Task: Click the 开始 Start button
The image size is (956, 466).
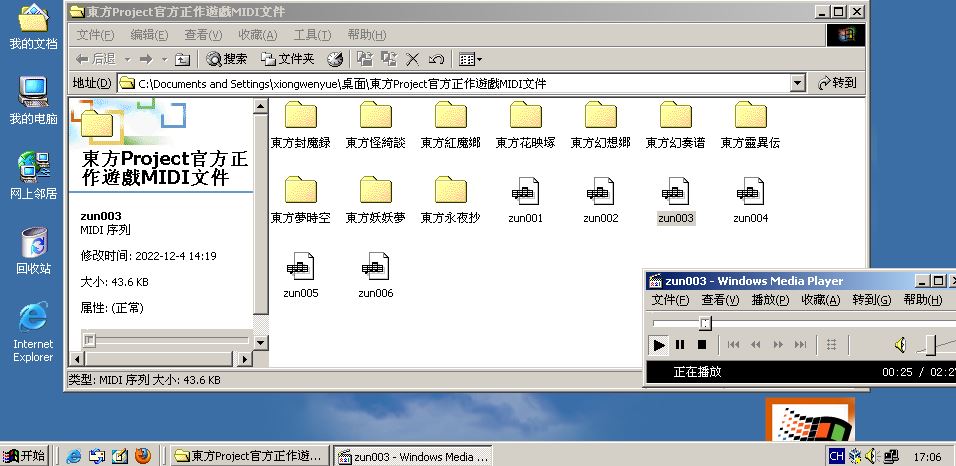Action: point(25,456)
